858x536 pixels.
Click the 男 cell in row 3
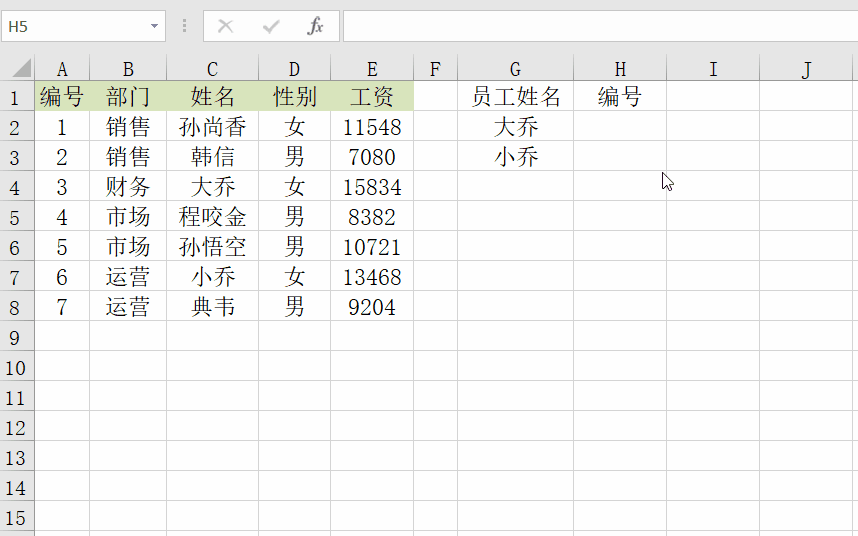(x=294, y=157)
